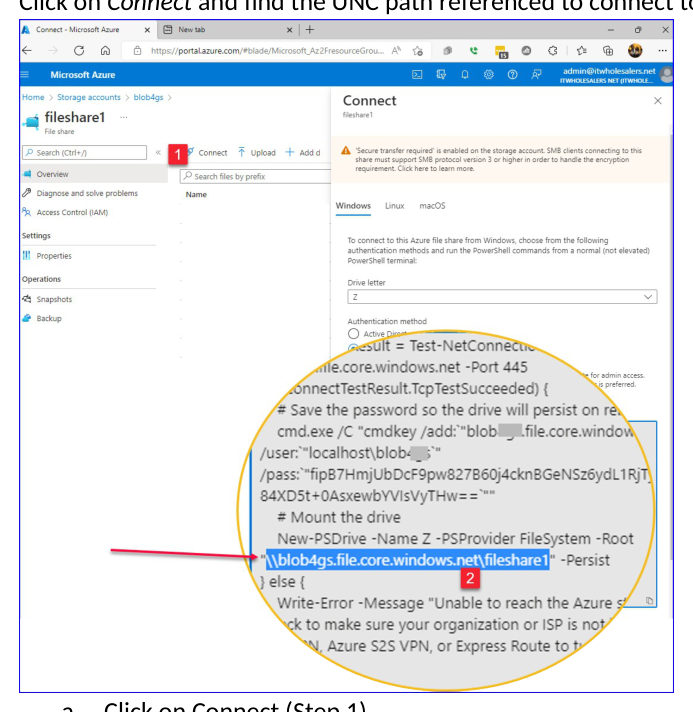Image resolution: width=693 pixels, height=712 pixels.
Task: Click the Search (Ctrl+/) sidebar field
Action: tap(84, 153)
